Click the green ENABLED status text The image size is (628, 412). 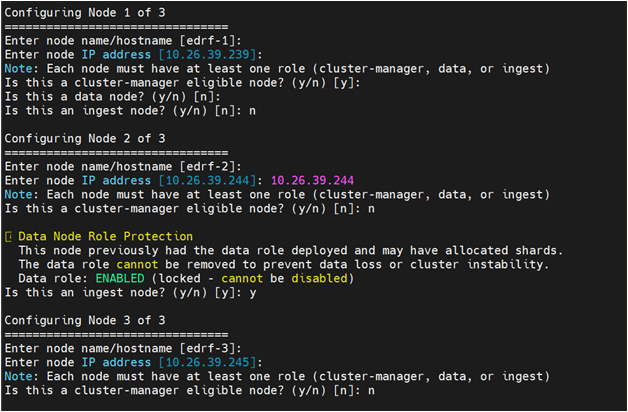pyautogui.click(x=120, y=278)
